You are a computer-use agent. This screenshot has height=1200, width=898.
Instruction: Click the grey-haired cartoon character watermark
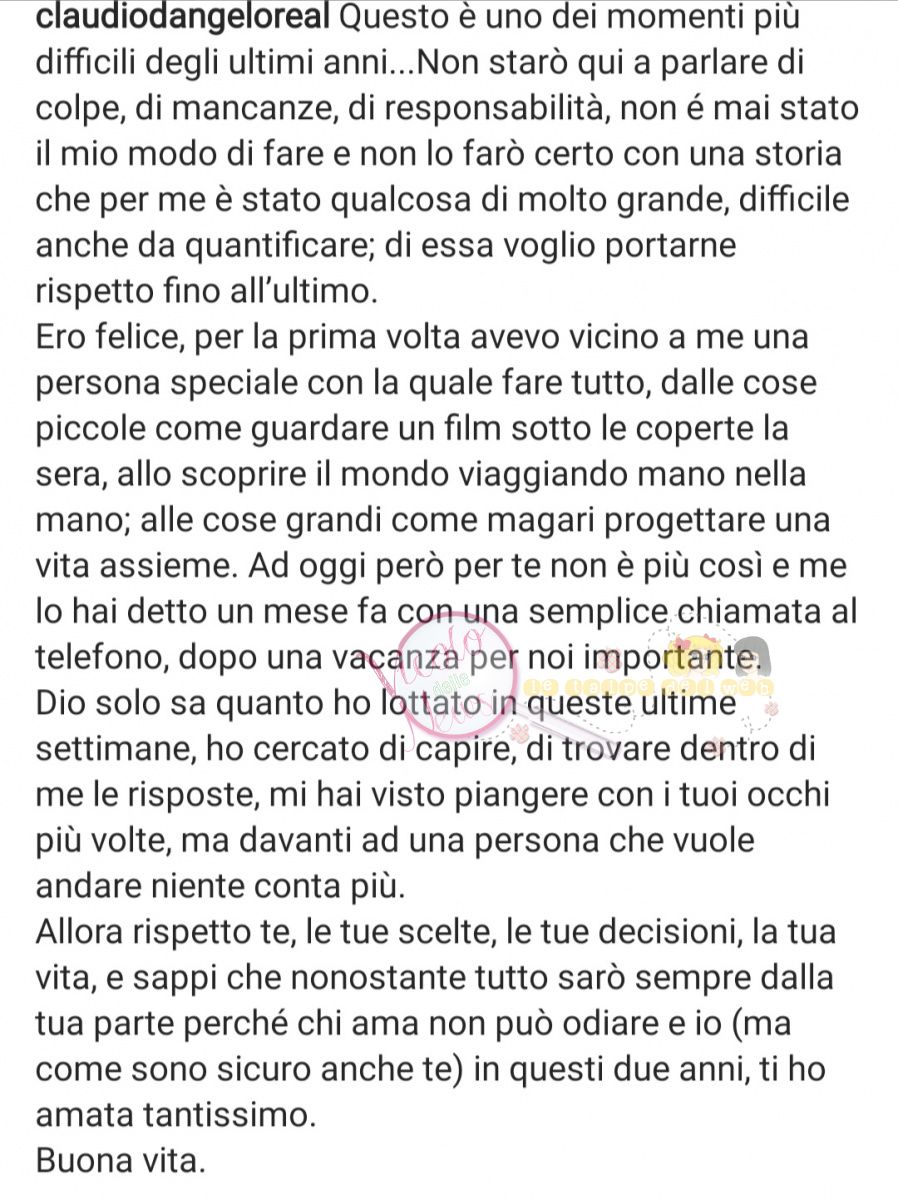[750, 655]
